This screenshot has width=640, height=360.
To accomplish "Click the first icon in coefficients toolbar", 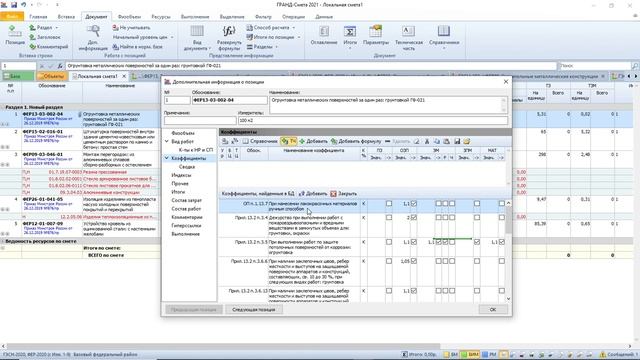I will (x=225, y=141).
